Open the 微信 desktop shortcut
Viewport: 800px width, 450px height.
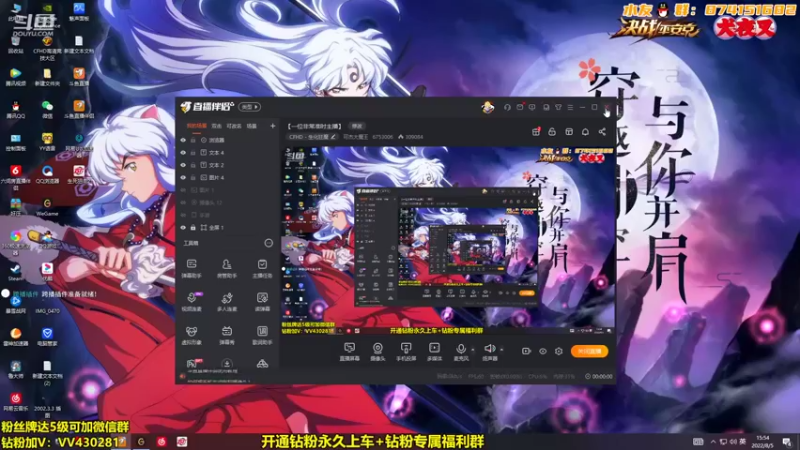[47, 109]
